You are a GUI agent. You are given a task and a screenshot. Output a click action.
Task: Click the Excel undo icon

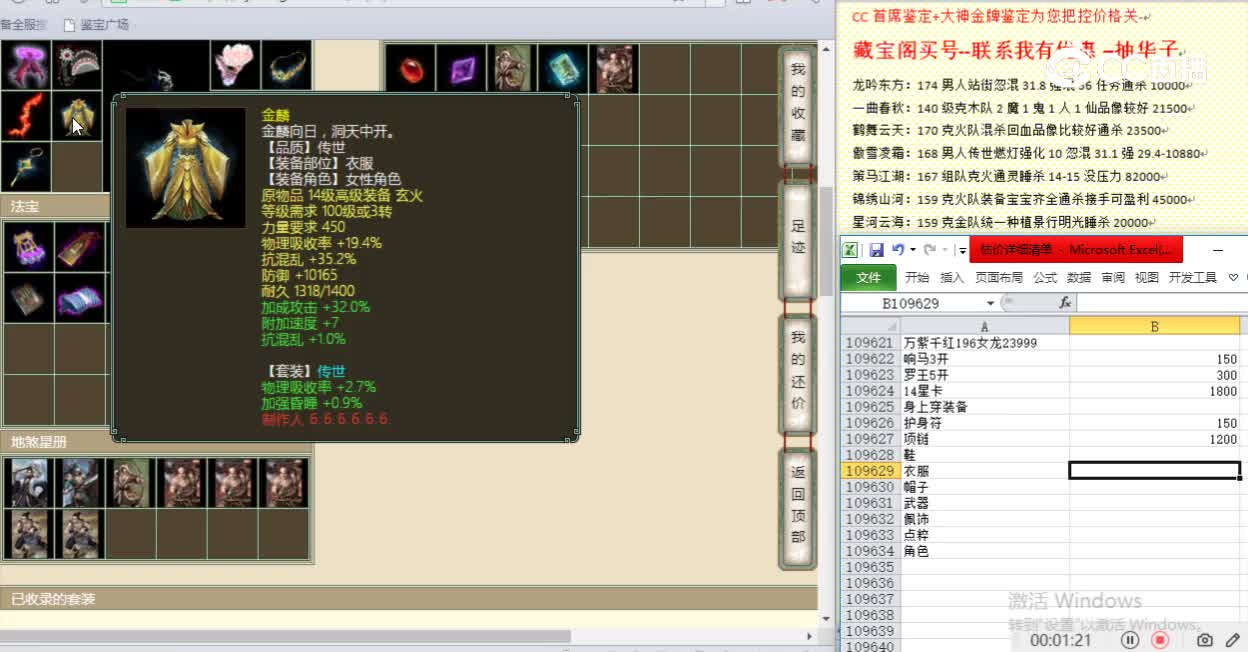click(x=898, y=250)
